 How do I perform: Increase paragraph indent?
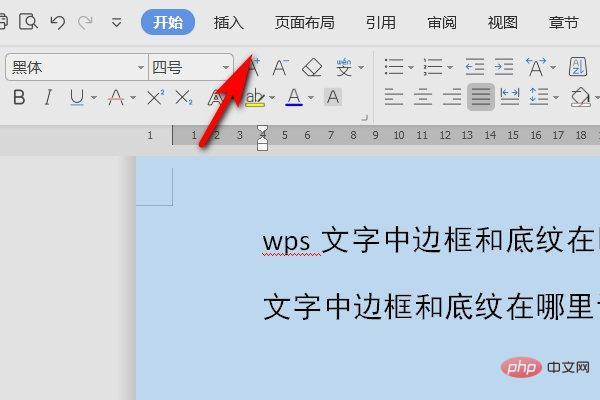504,67
